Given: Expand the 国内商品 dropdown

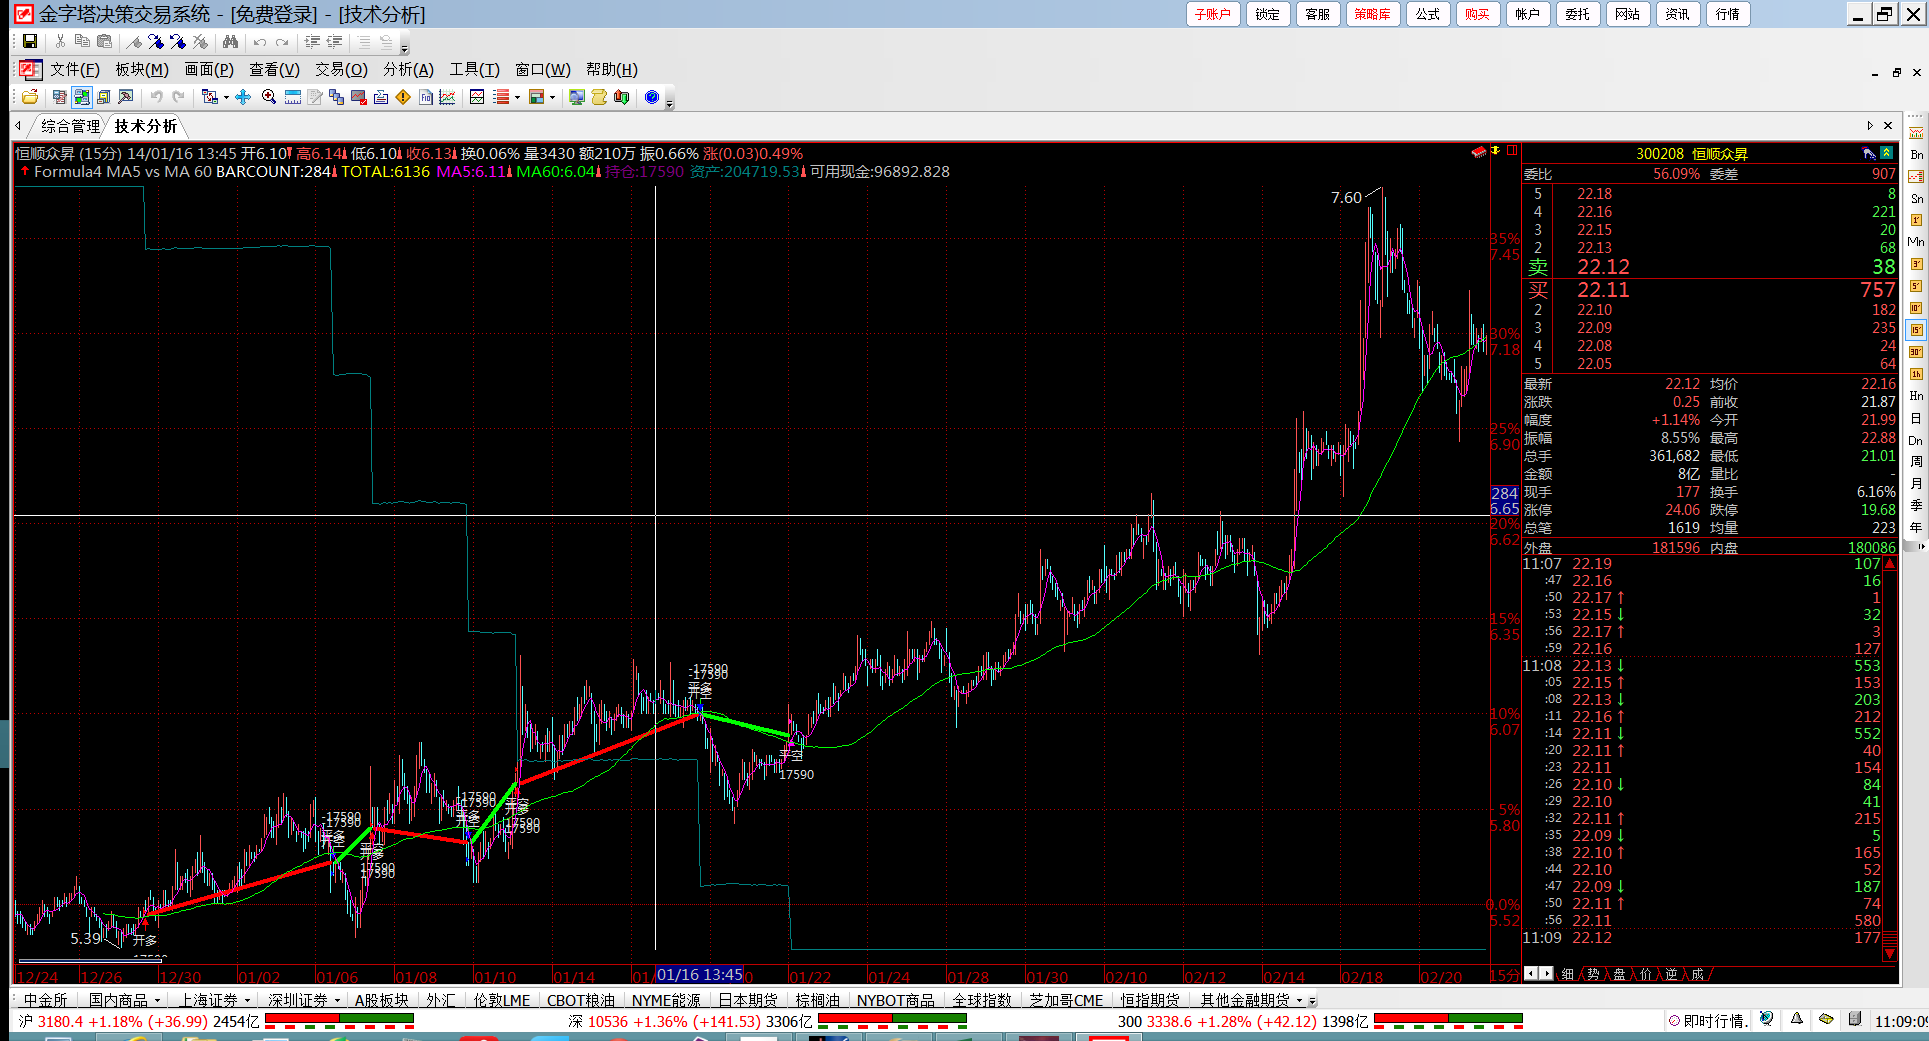Looking at the screenshot, I should [157, 1000].
